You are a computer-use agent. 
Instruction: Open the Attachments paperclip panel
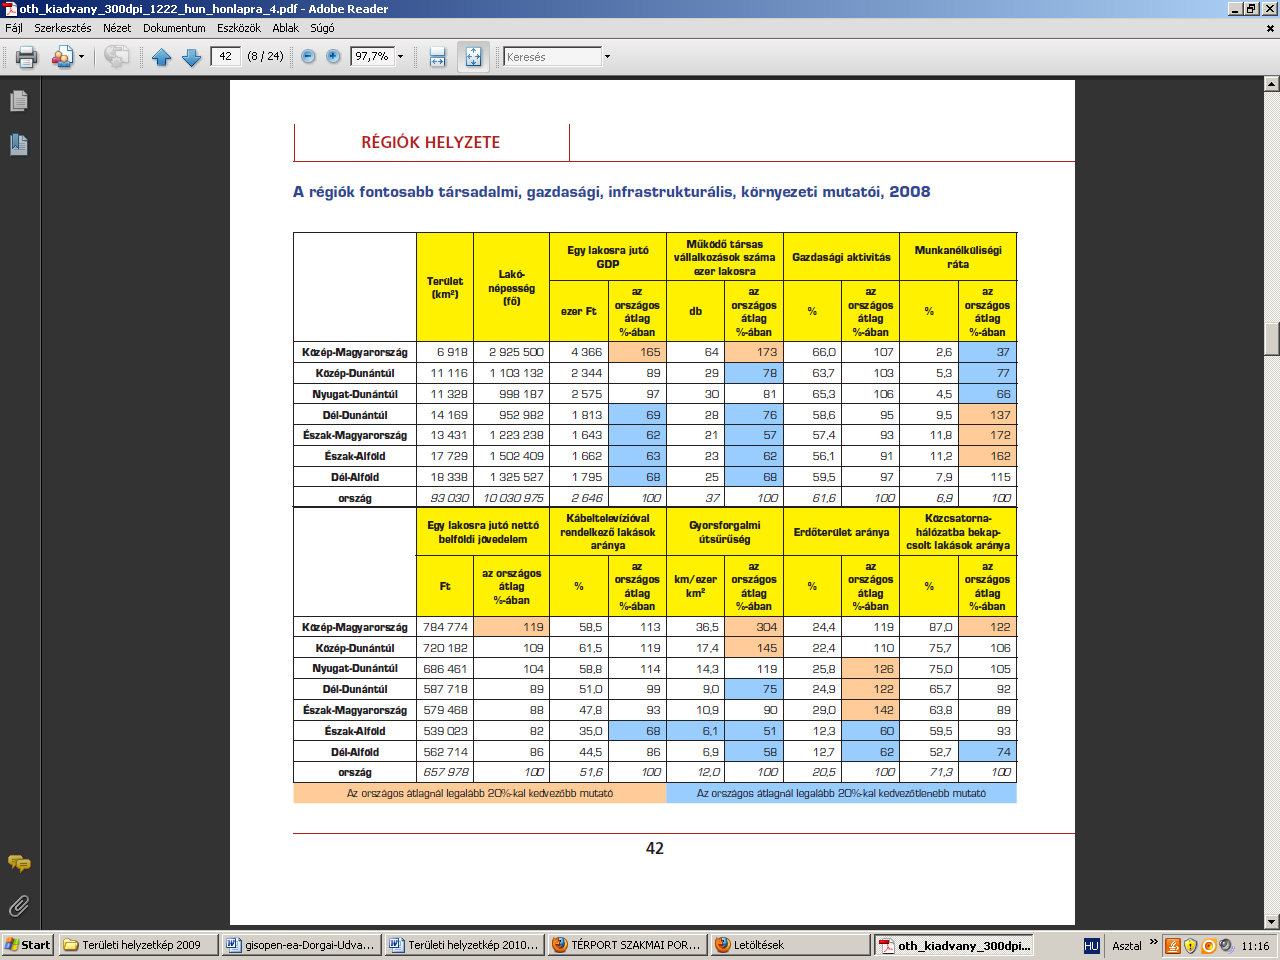tap(19, 906)
